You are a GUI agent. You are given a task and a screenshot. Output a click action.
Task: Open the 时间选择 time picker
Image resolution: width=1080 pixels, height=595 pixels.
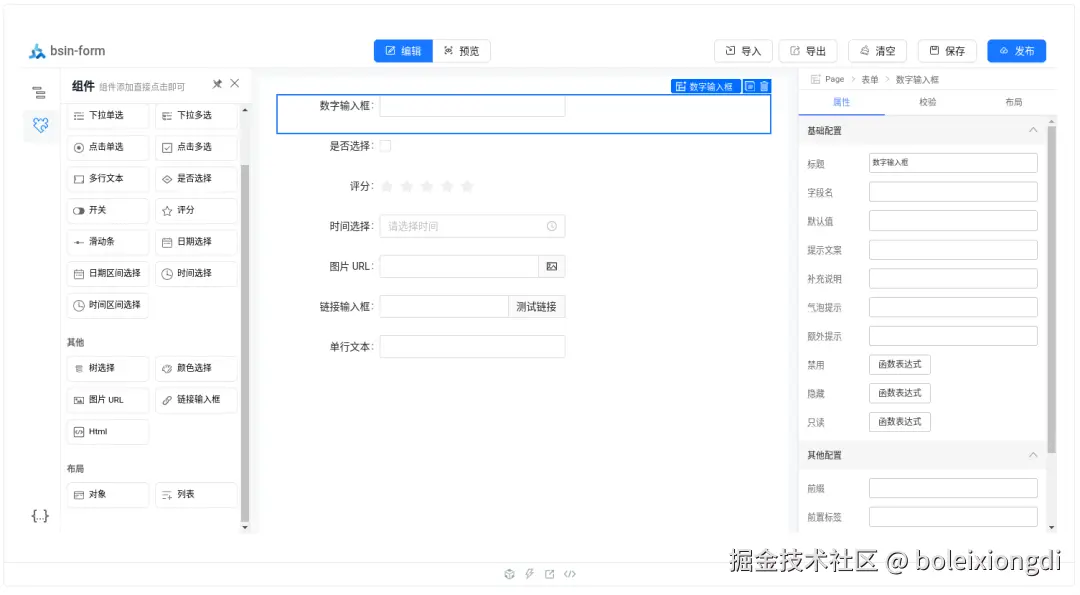[472, 227]
